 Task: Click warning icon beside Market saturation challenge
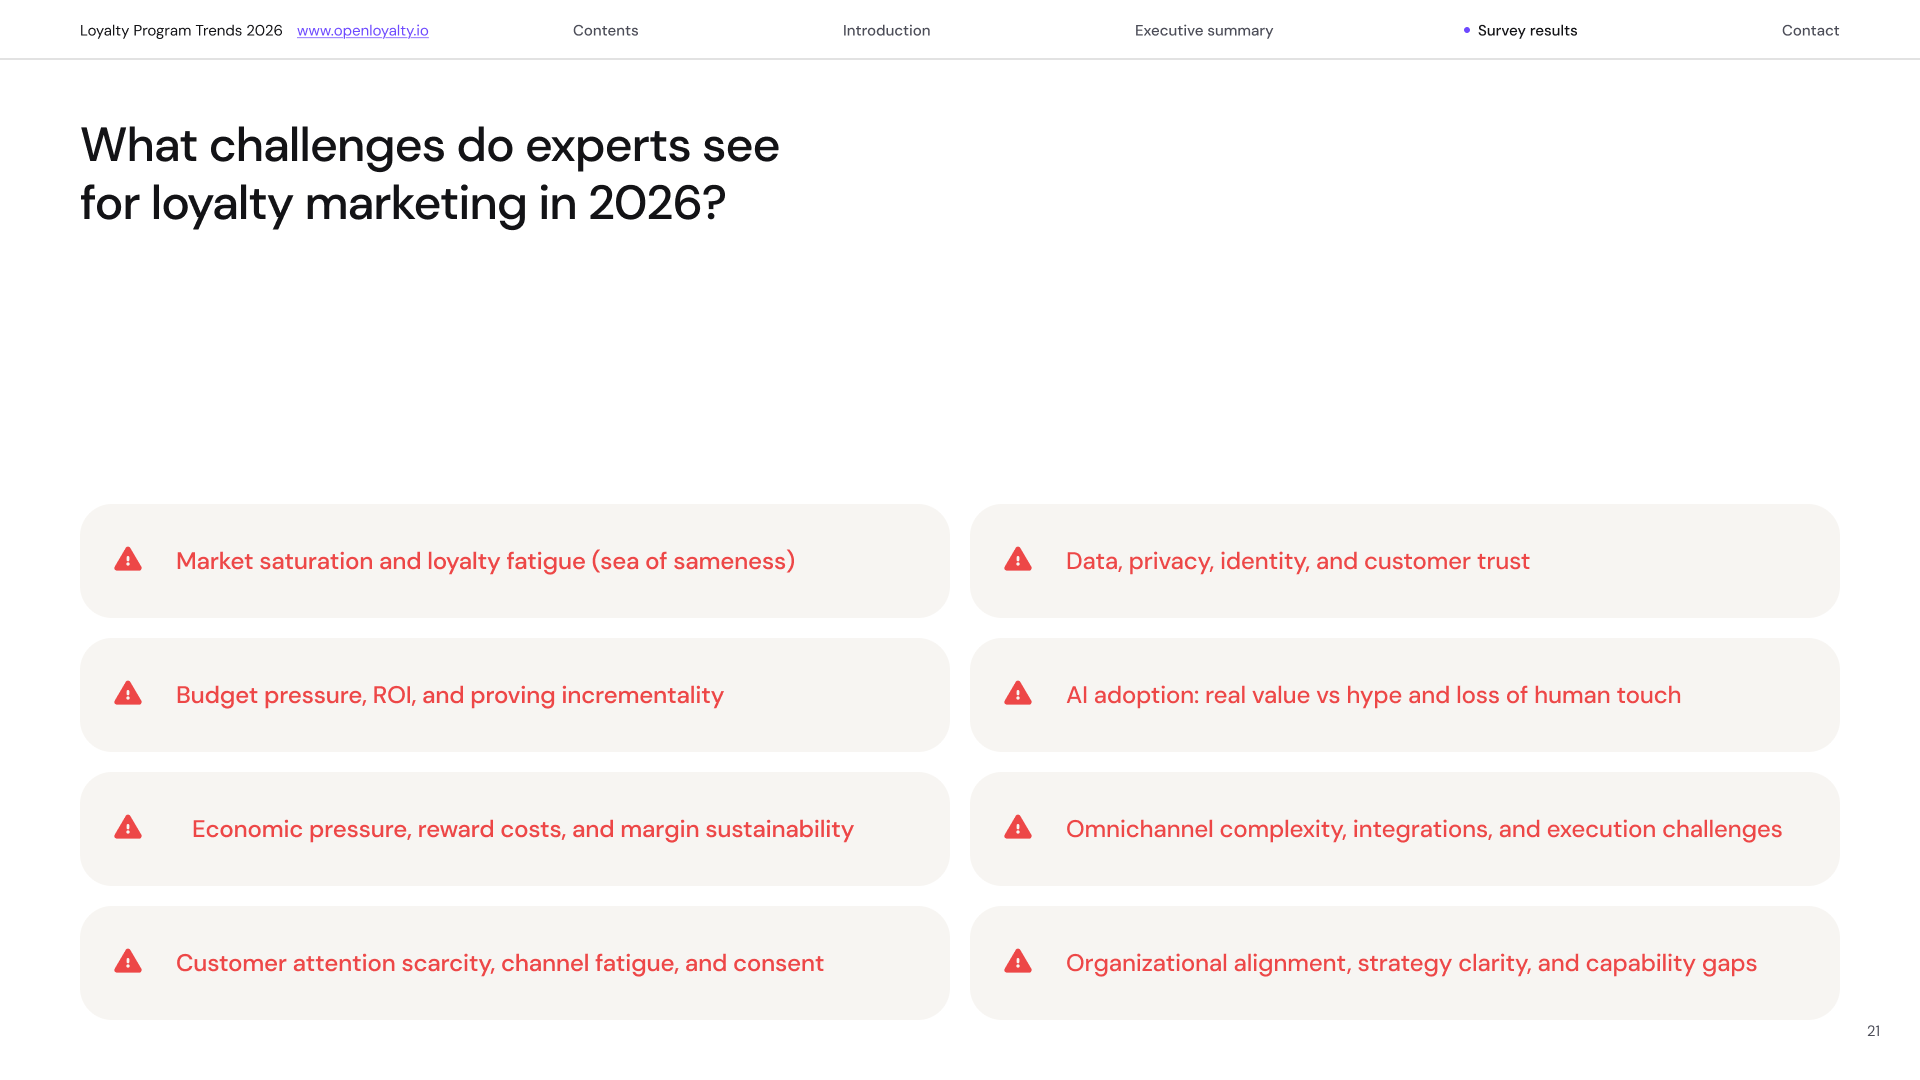pos(128,560)
